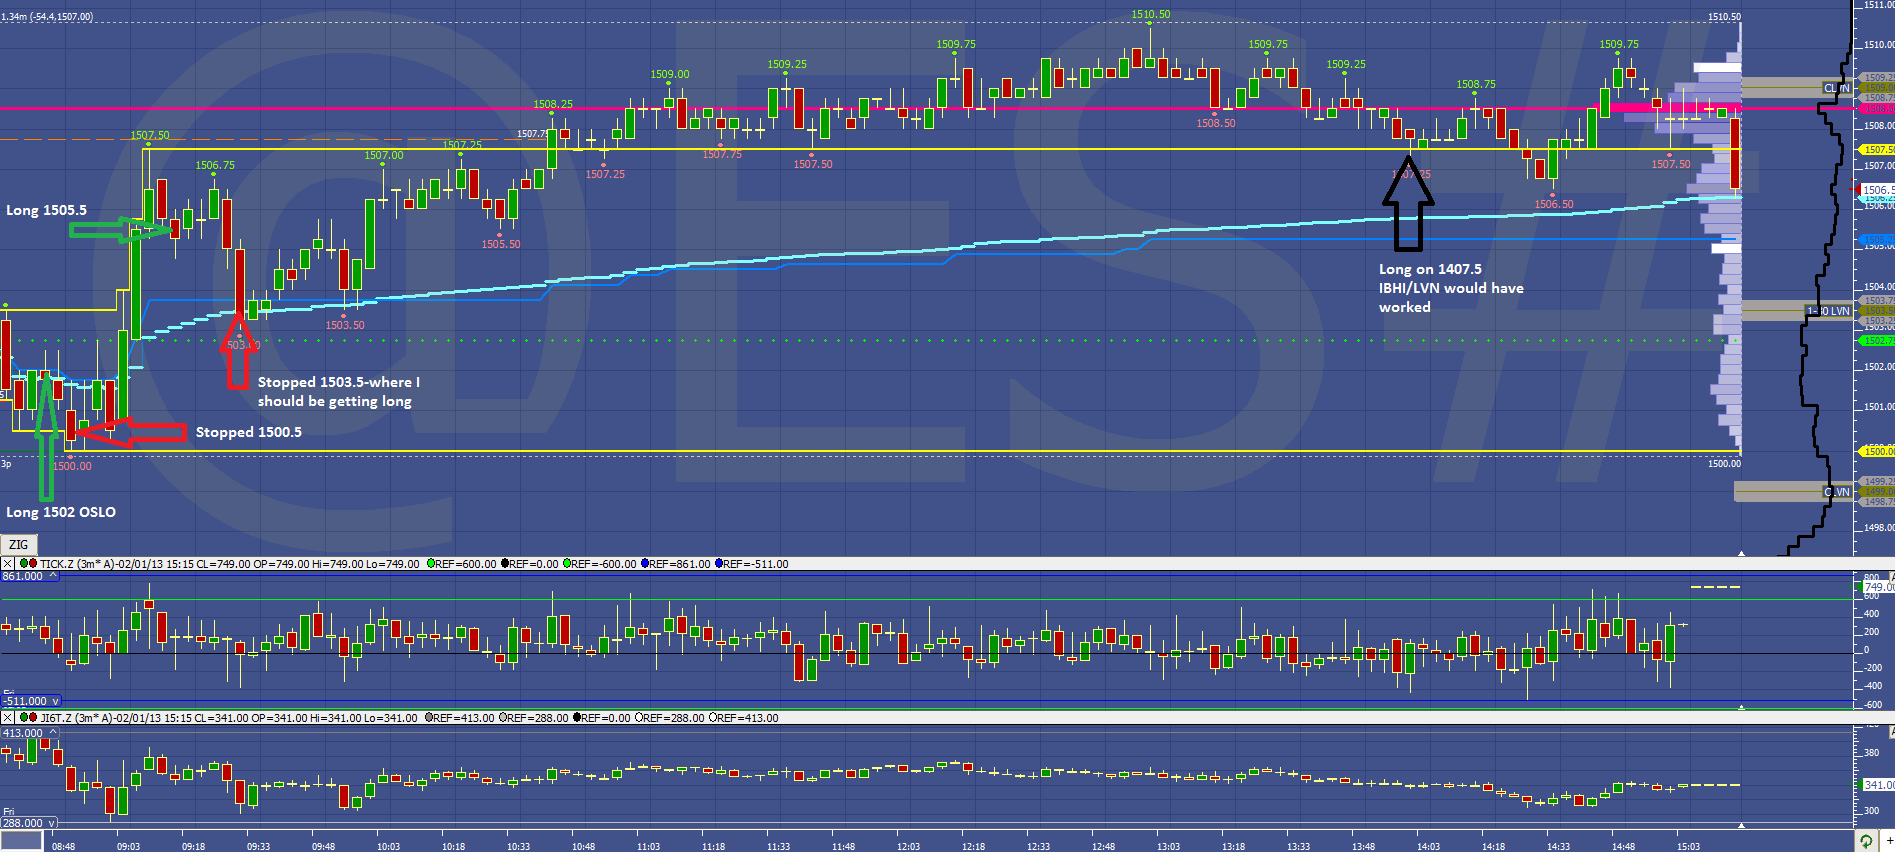
Task: Click the refresh icon in bottom-right corner
Action: [1866, 841]
